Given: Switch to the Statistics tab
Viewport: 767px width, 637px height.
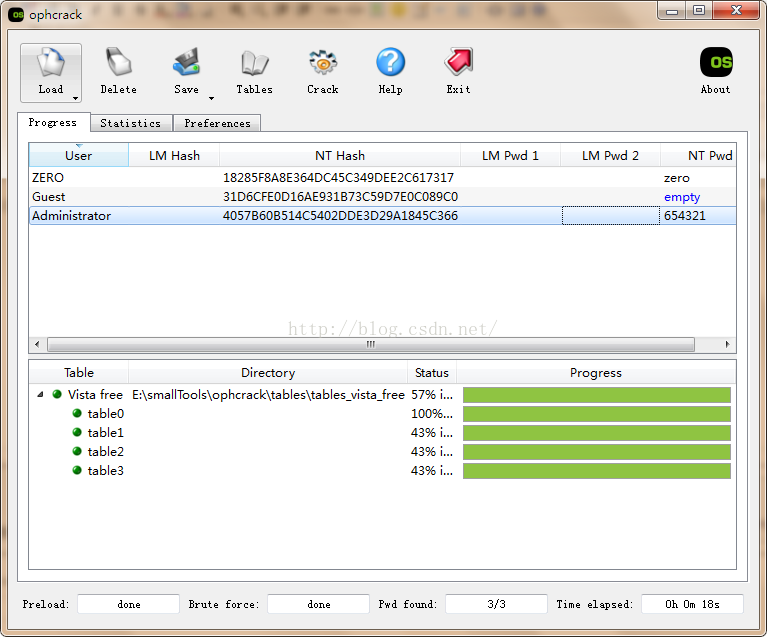Looking at the screenshot, I should (x=131, y=123).
